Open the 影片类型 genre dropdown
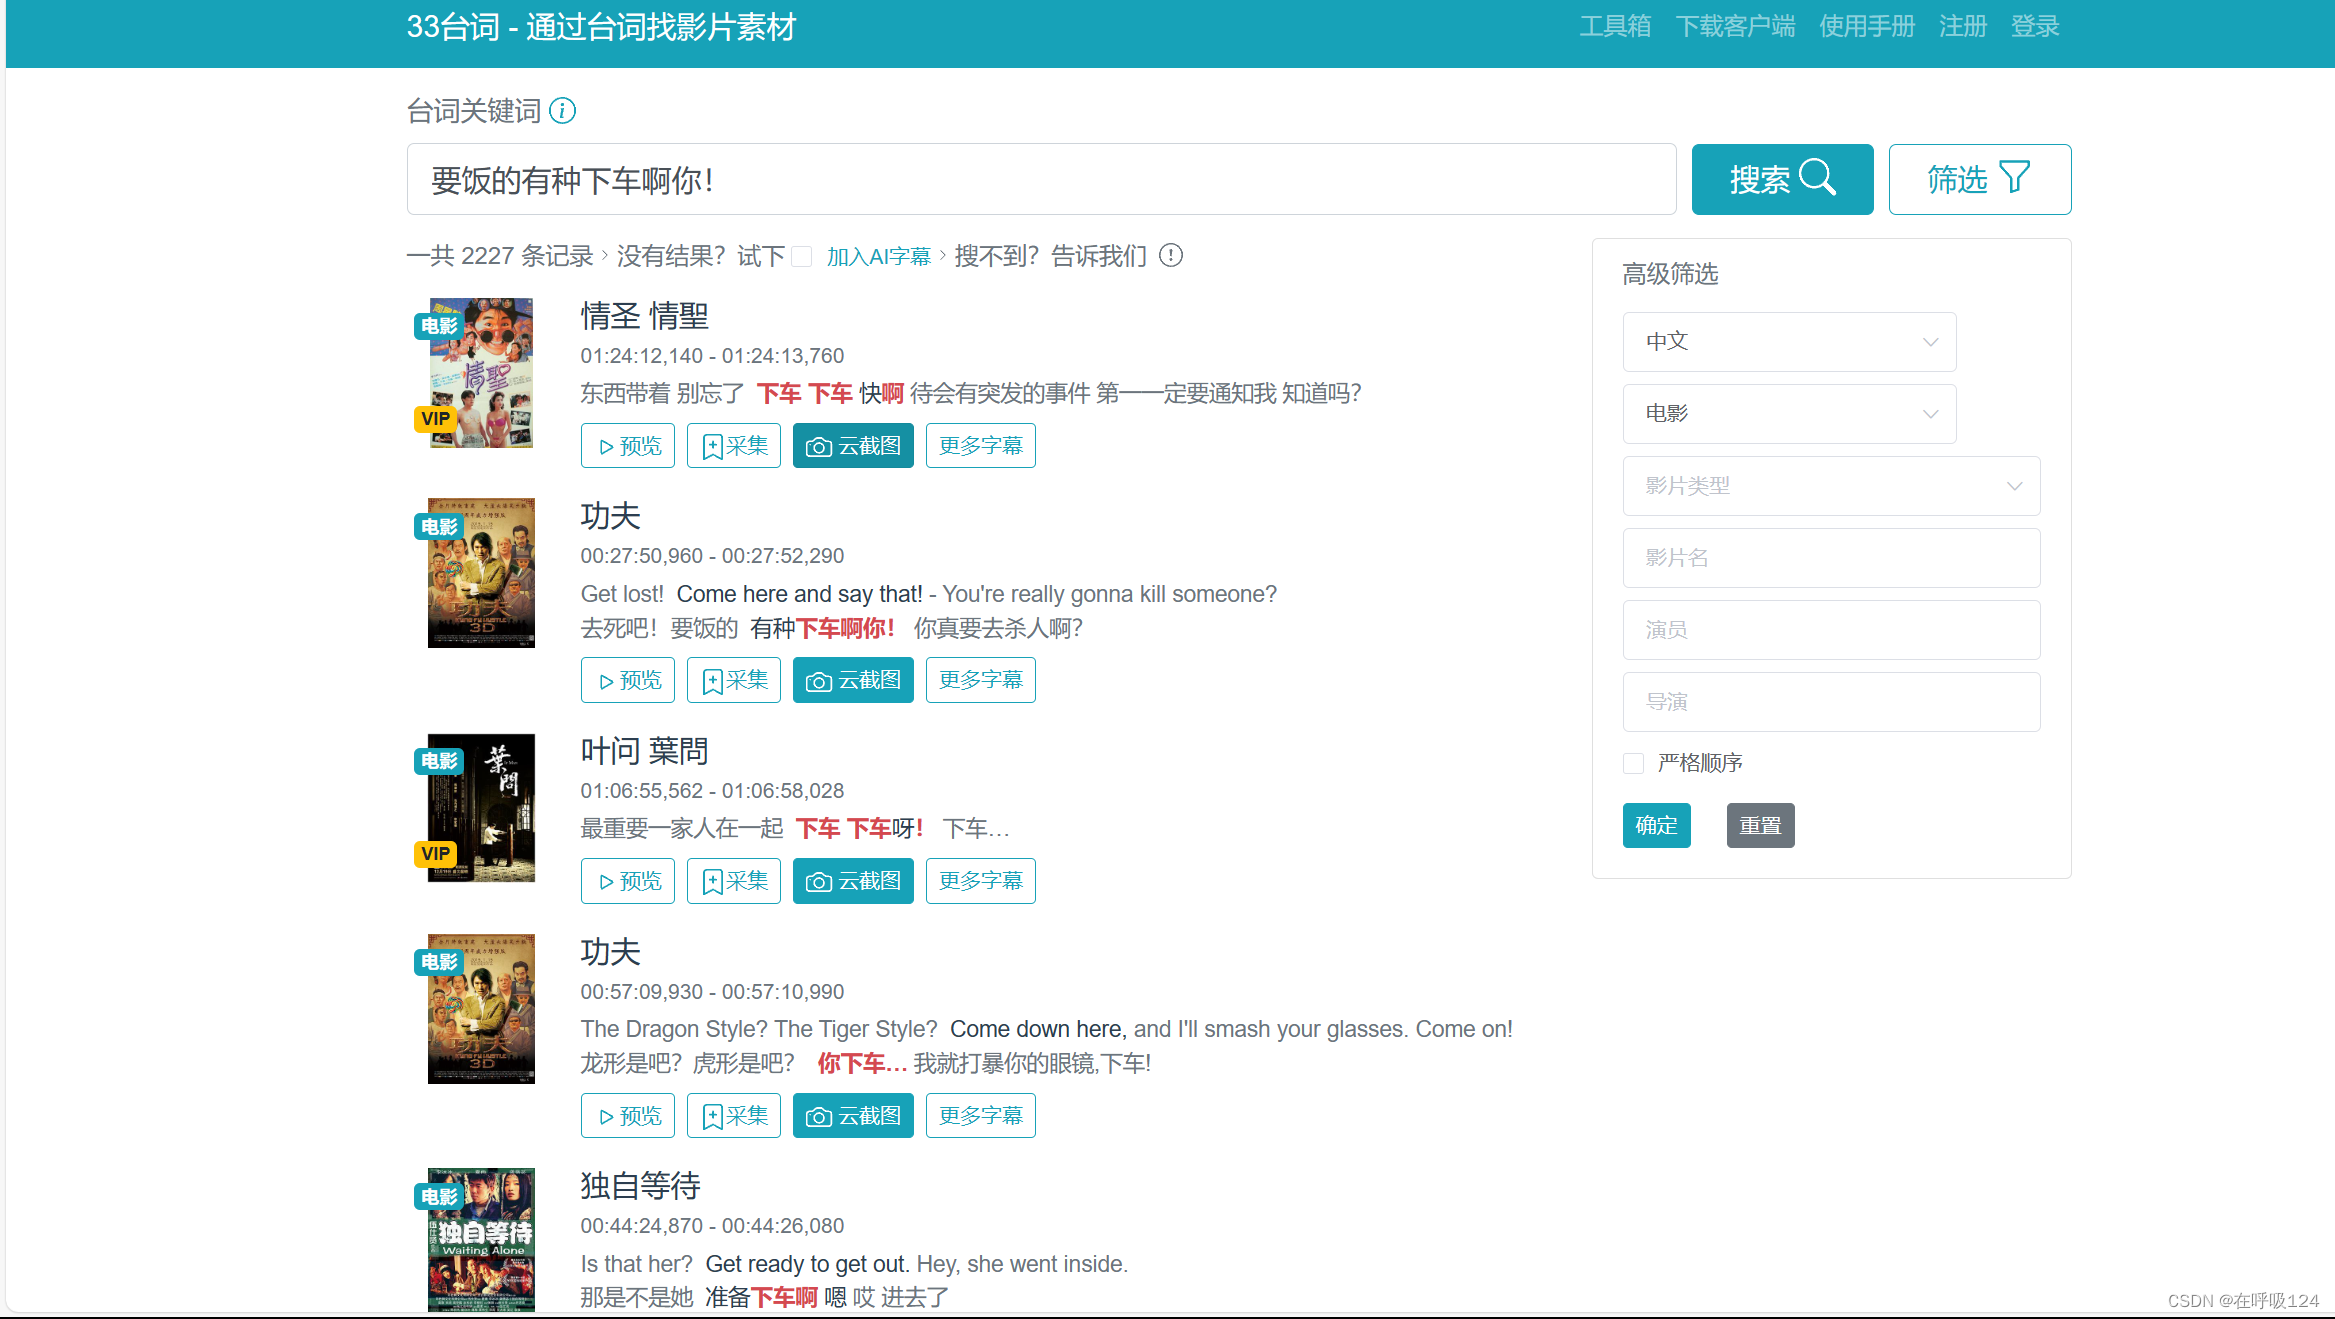 1831,486
